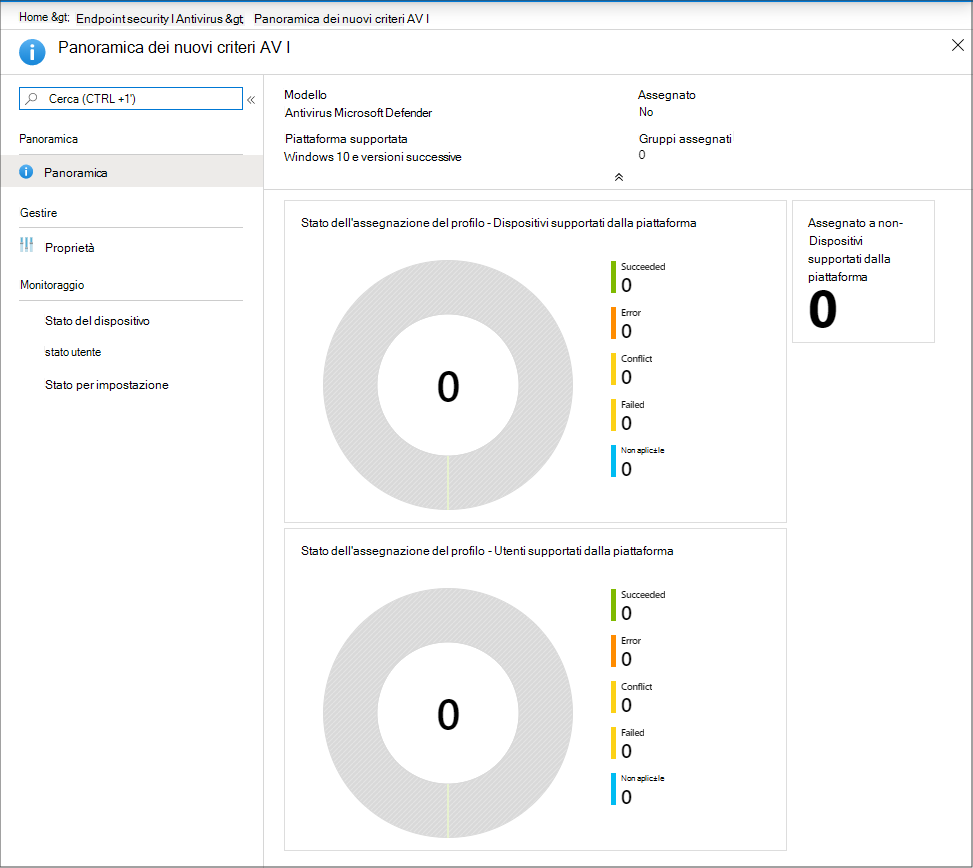This screenshot has width=973, height=868.
Task: Click orange Error swatch in the devices chart
Action: pyautogui.click(x=613, y=323)
